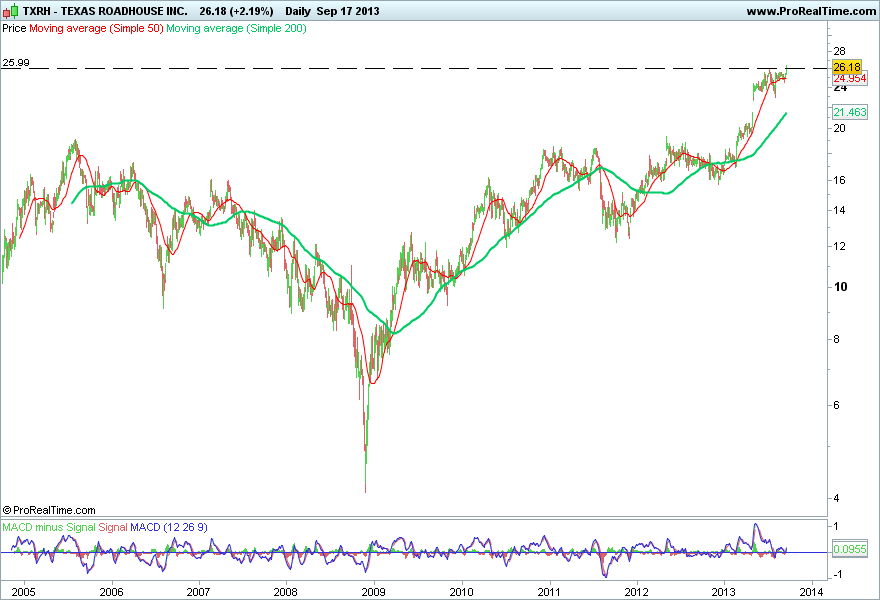Click the 28 price axis label

point(840,51)
